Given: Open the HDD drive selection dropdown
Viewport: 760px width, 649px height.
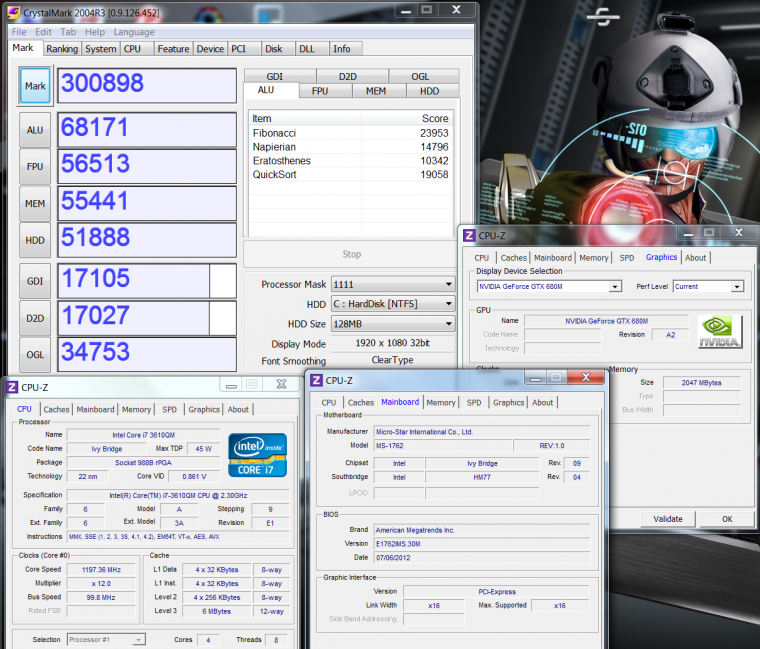Looking at the screenshot, I should 391,304.
